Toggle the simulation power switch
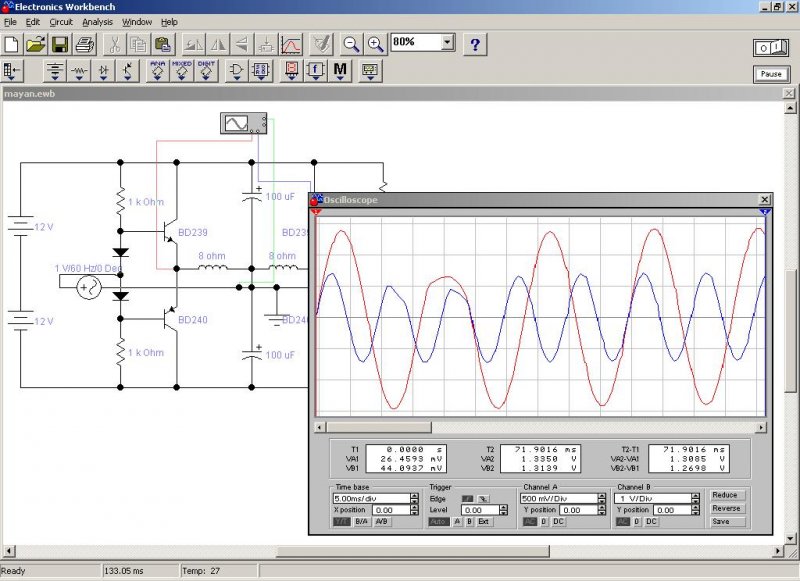The image size is (800, 581). click(770, 47)
